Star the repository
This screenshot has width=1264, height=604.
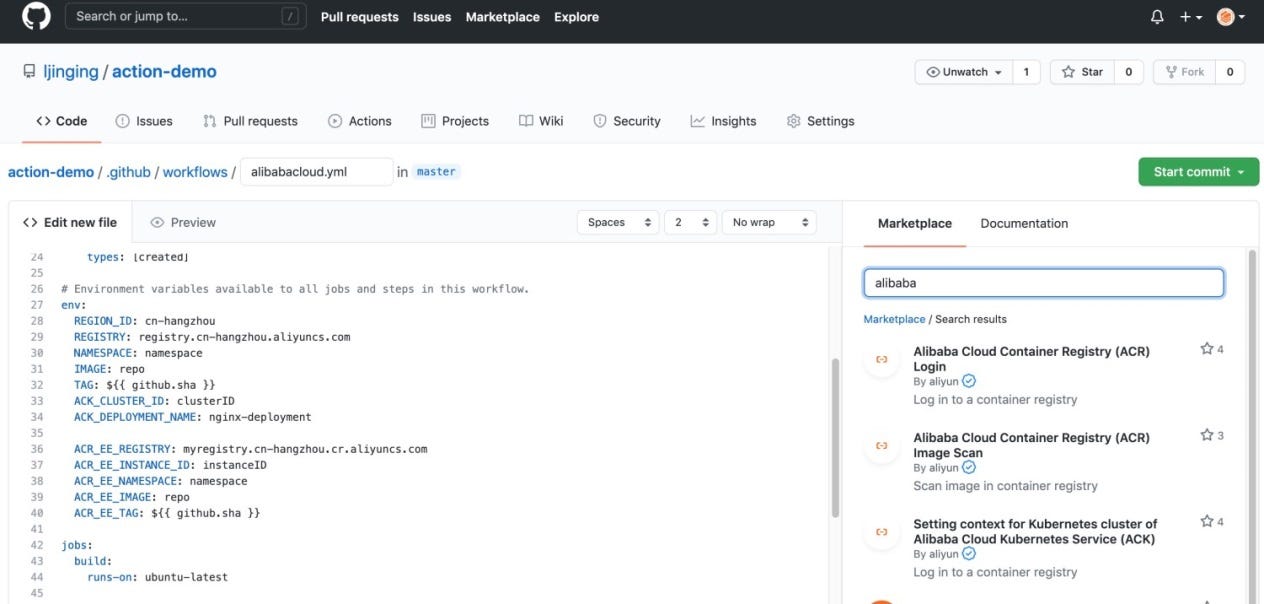click(1082, 72)
